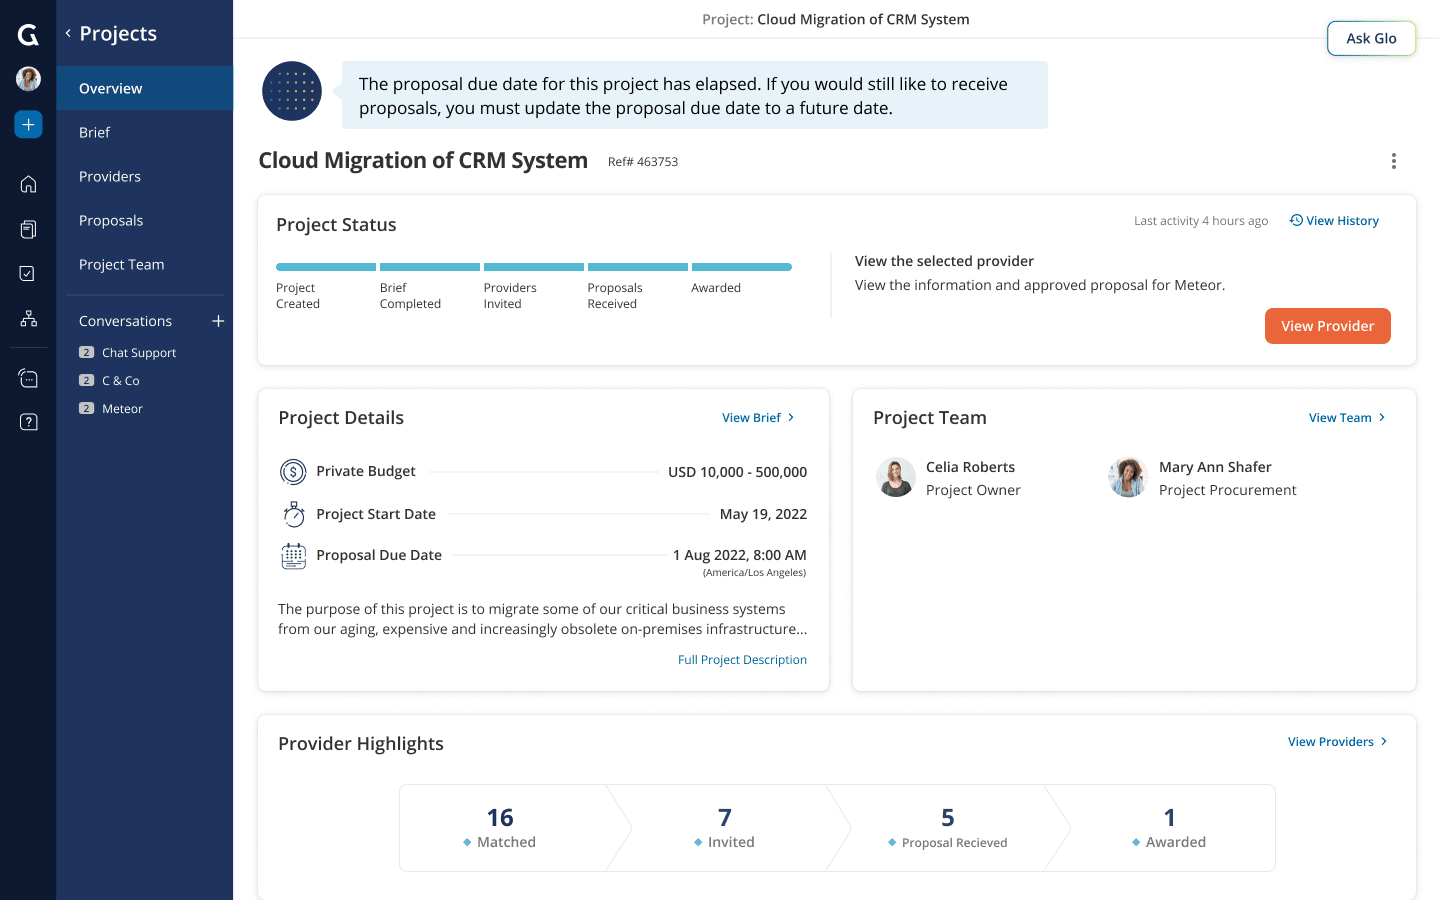Open the help question-mark icon
This screenshot has height=900, width=1441.
coord(28,421)
